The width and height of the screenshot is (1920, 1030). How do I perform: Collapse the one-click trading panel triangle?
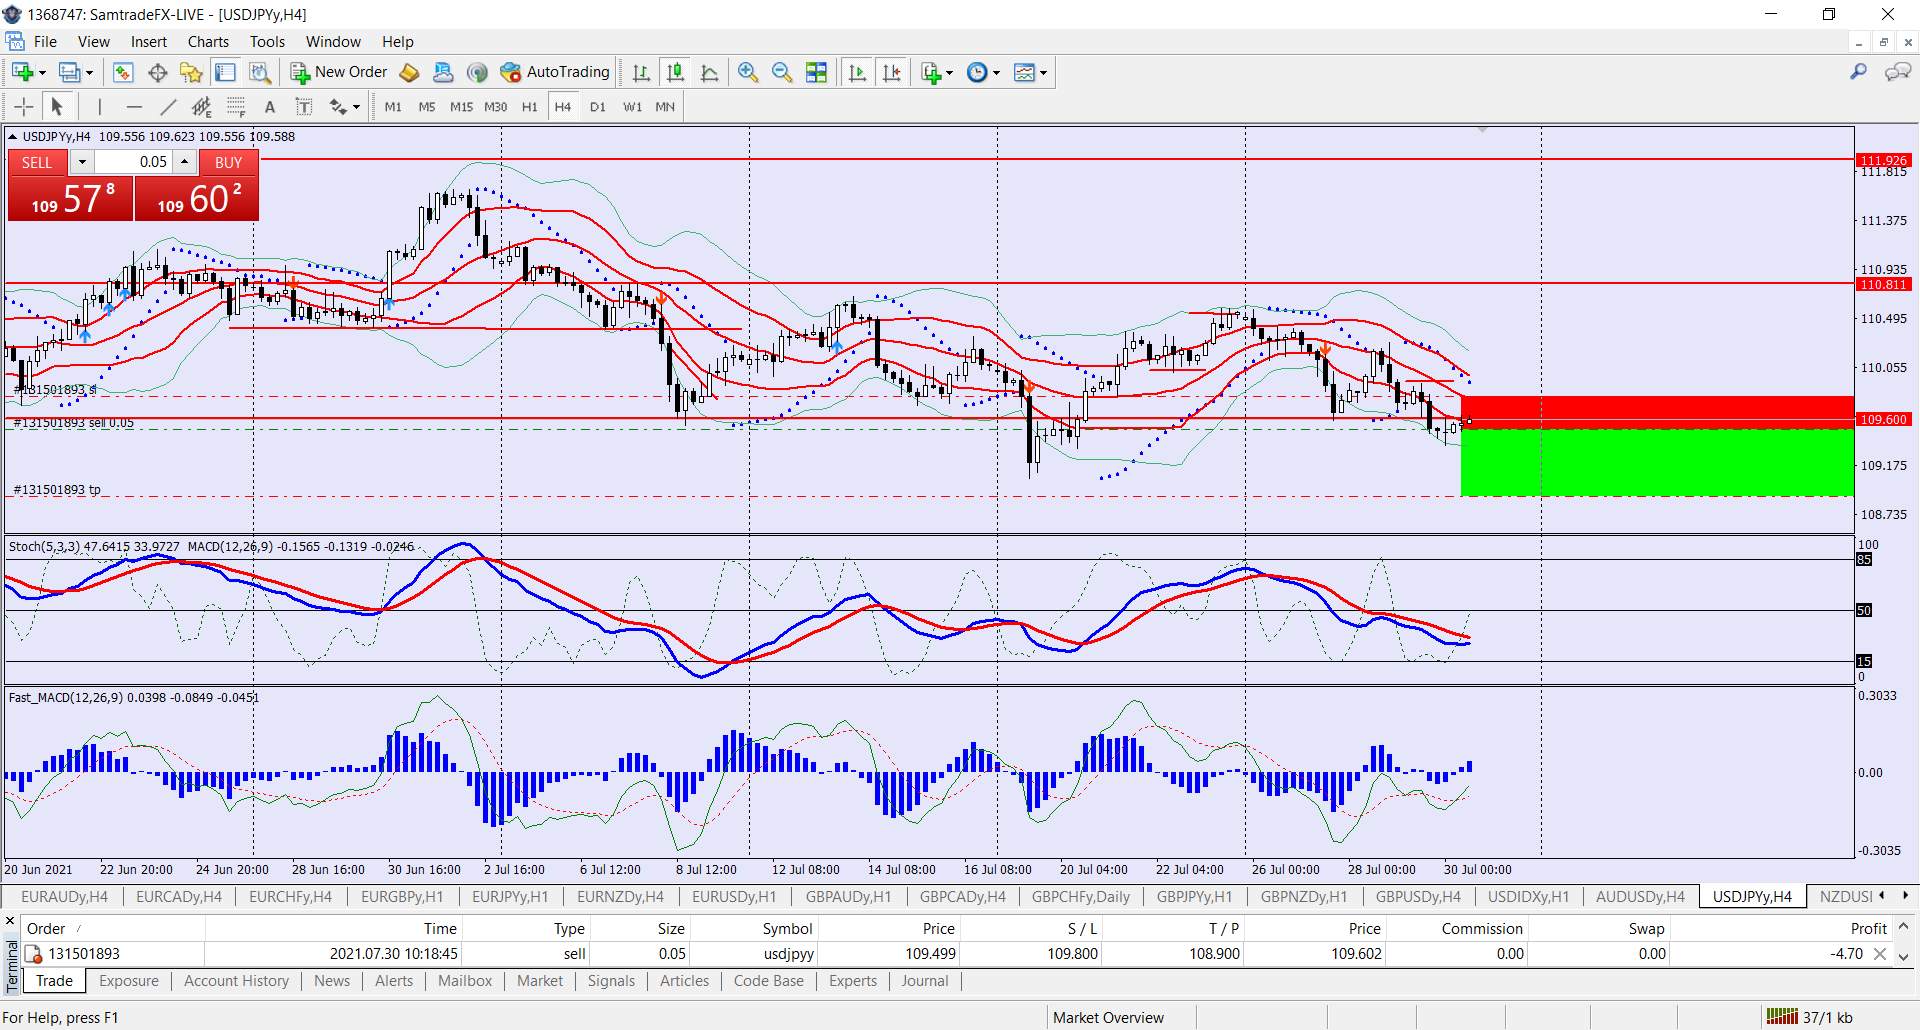[x=12, y=137]
